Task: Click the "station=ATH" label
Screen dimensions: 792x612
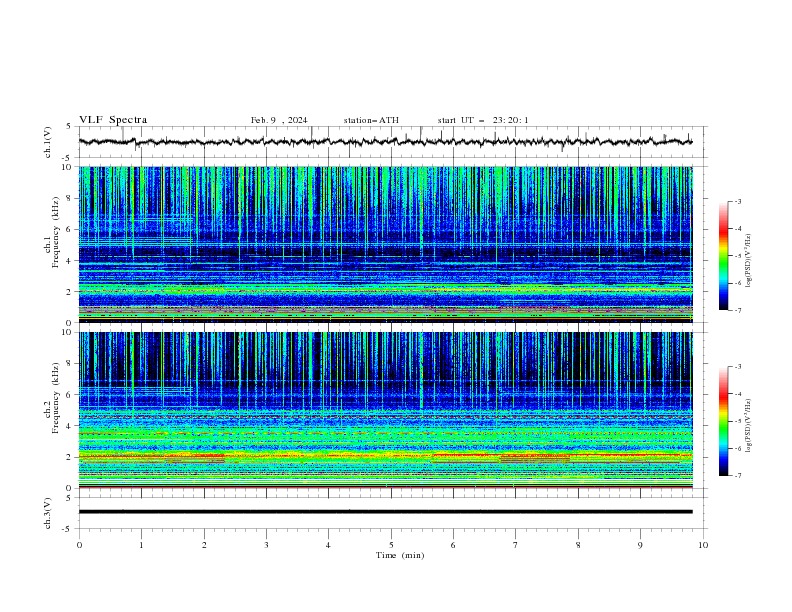Action: (x=371, y=120)
